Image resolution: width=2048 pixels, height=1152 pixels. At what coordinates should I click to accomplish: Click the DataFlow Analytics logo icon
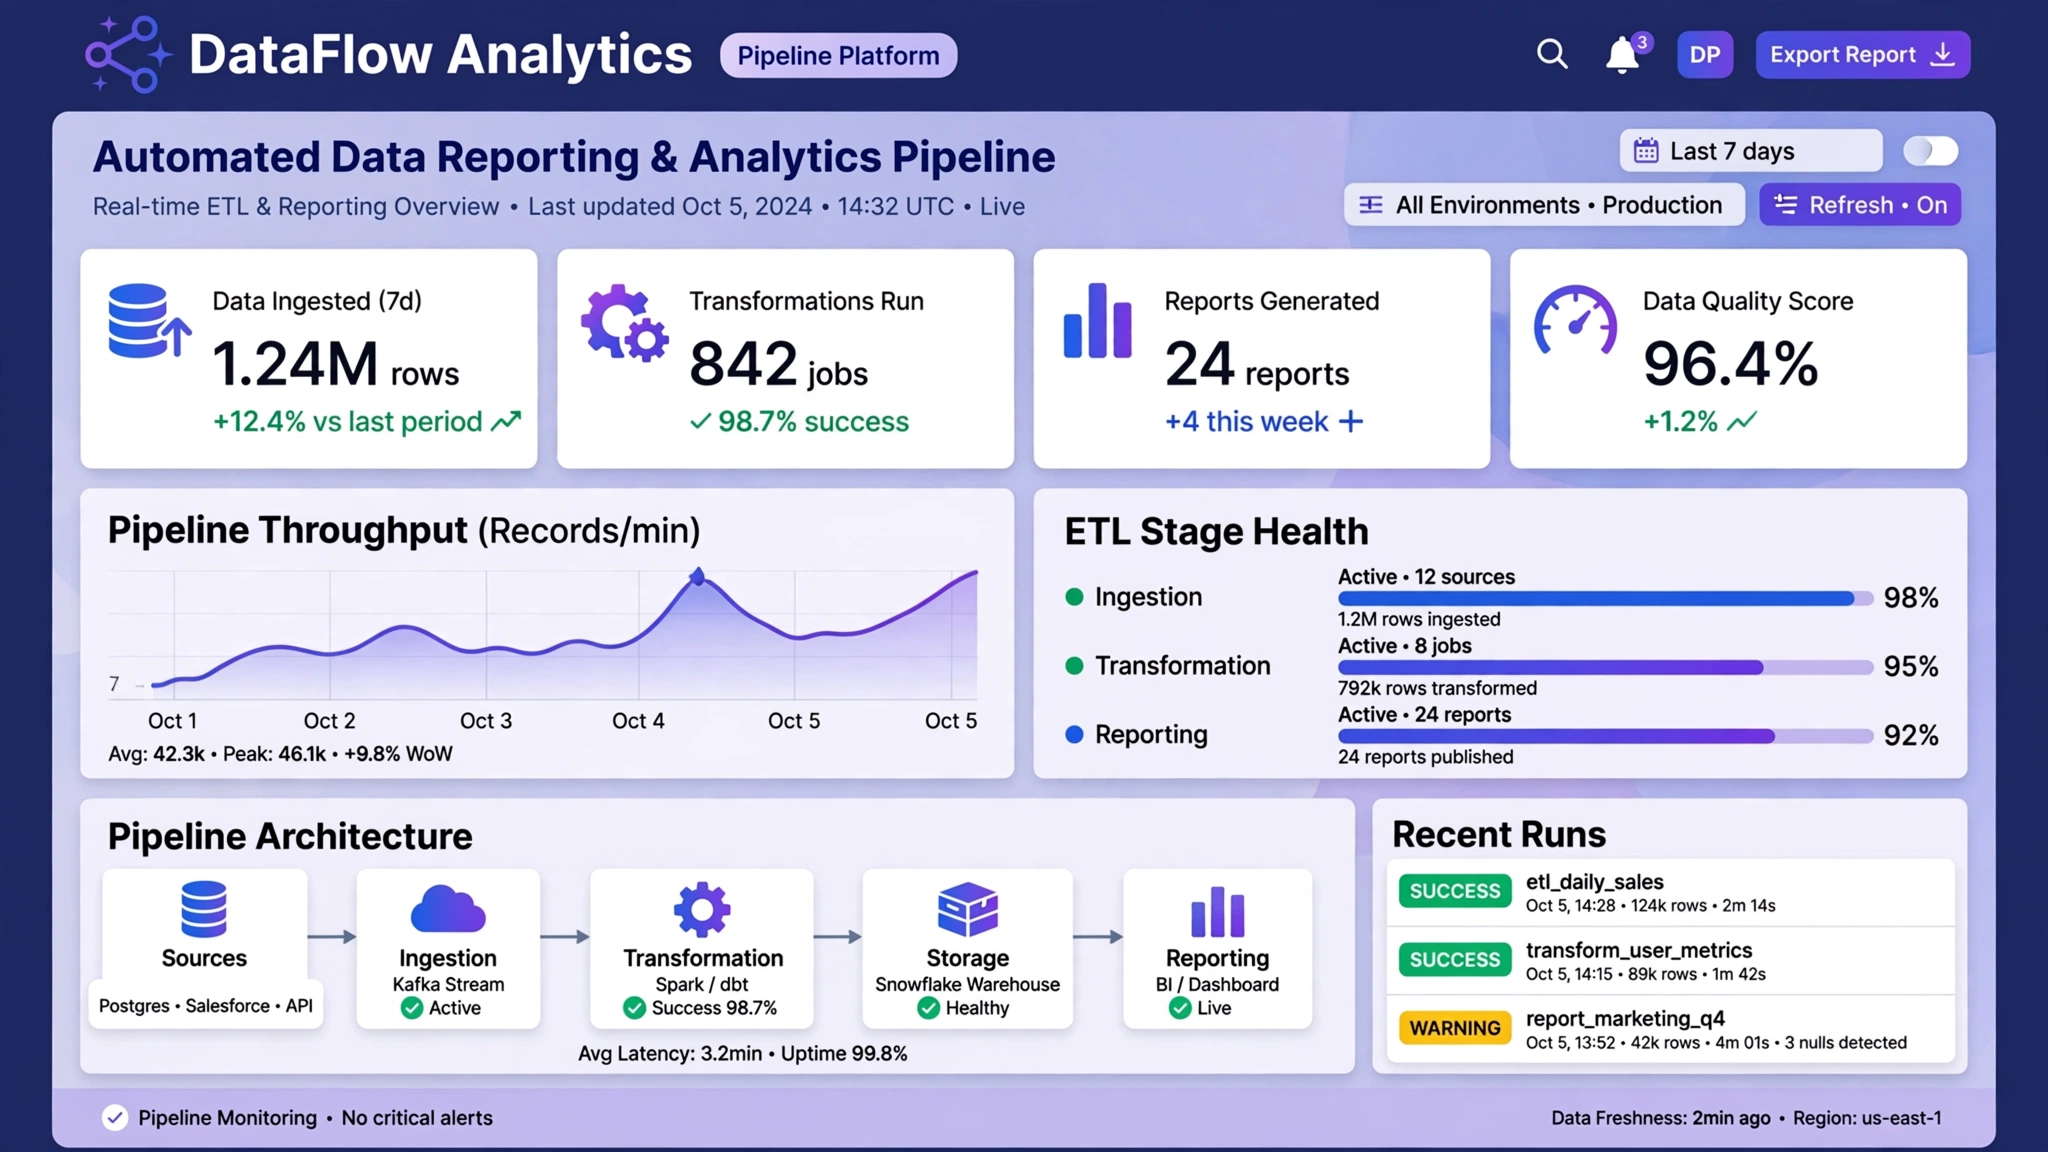pos(127,54)
